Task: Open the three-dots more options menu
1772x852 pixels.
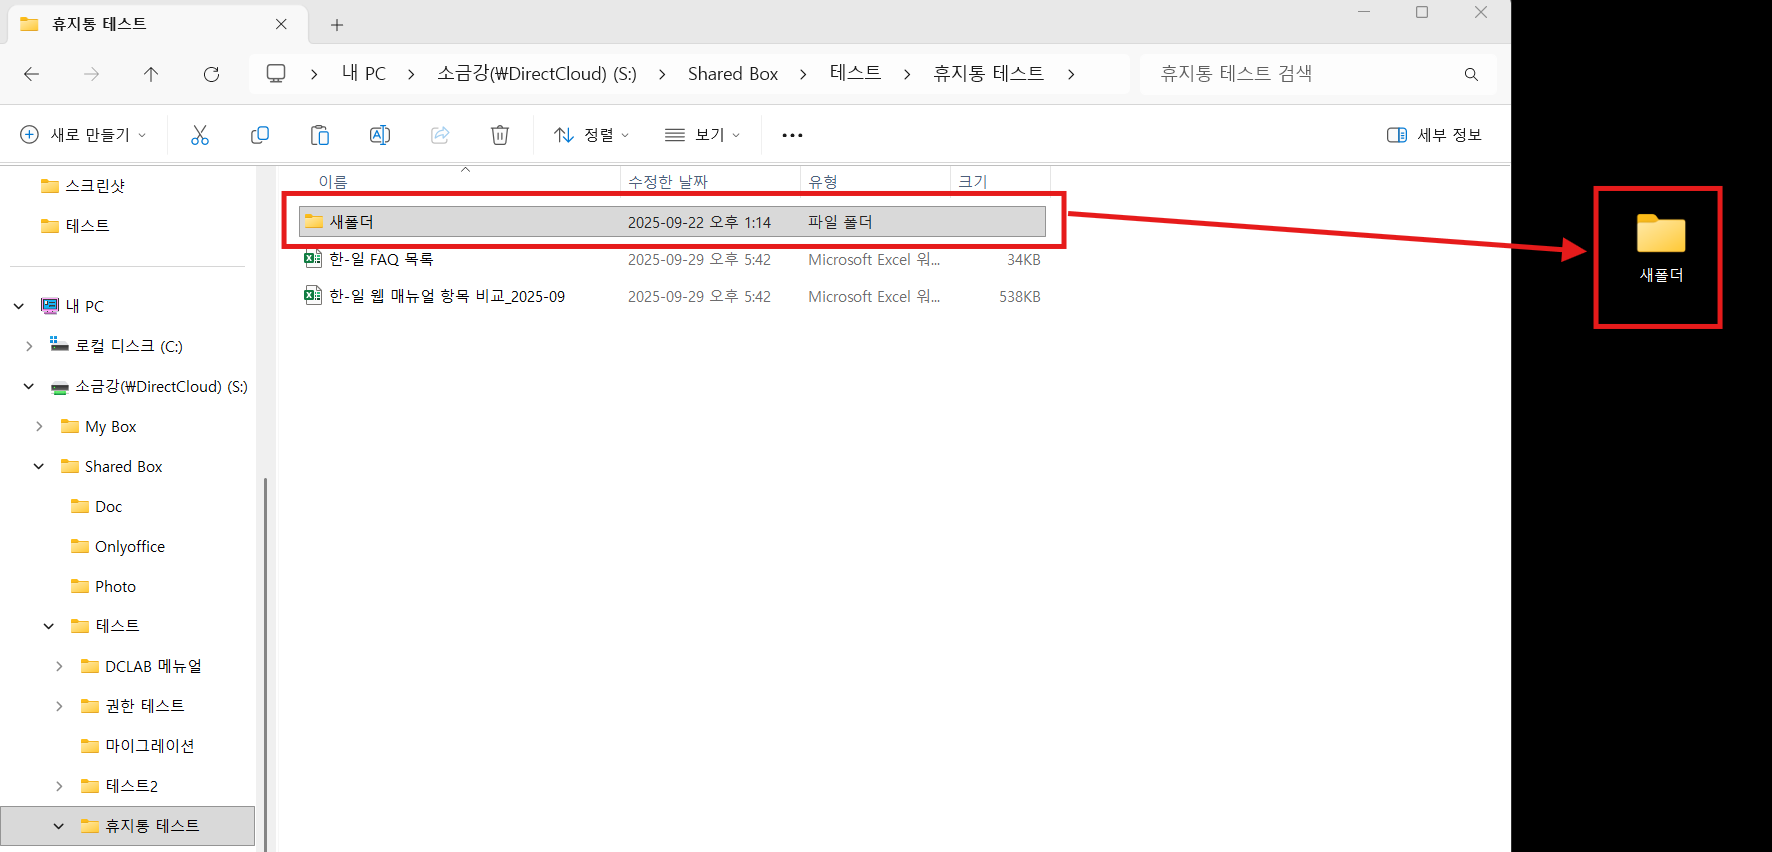Action: (x=792, y=135)
